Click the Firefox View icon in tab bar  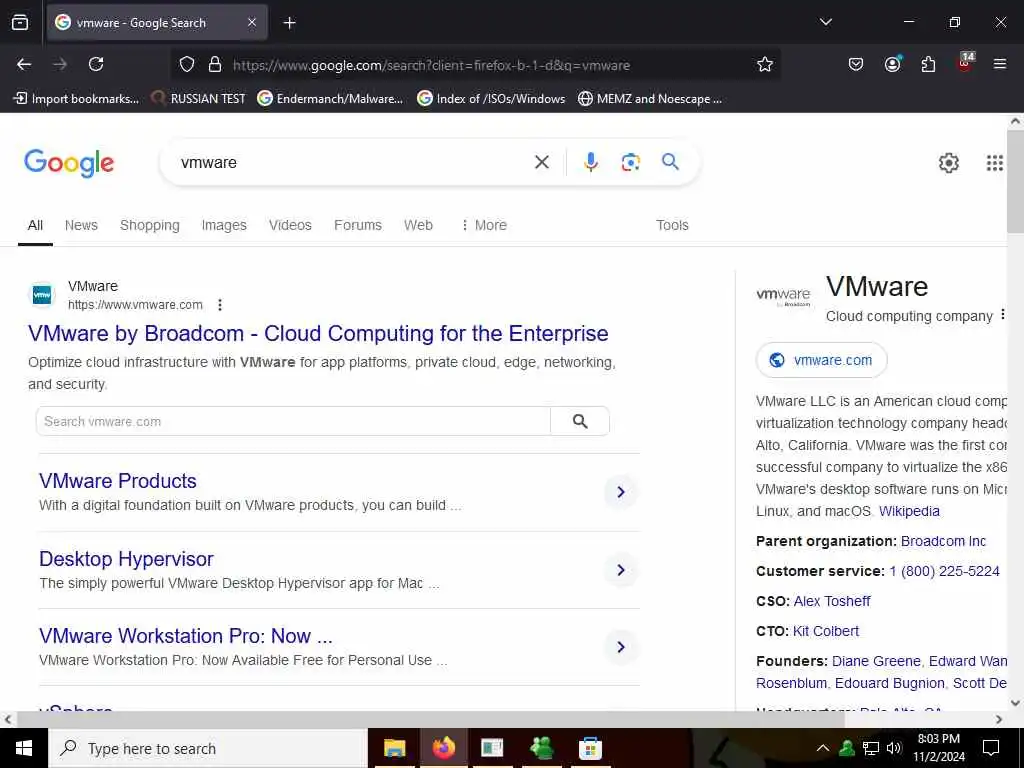20,23
